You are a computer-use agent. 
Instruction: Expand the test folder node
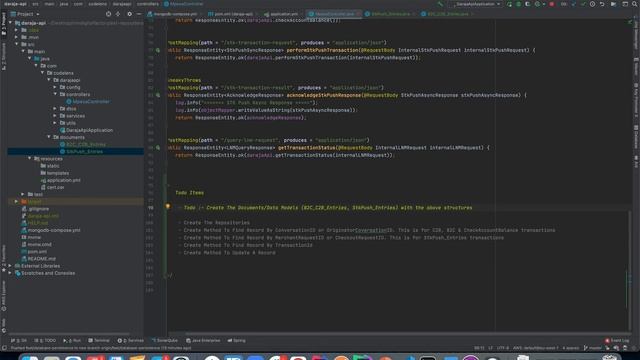[23, 194]
